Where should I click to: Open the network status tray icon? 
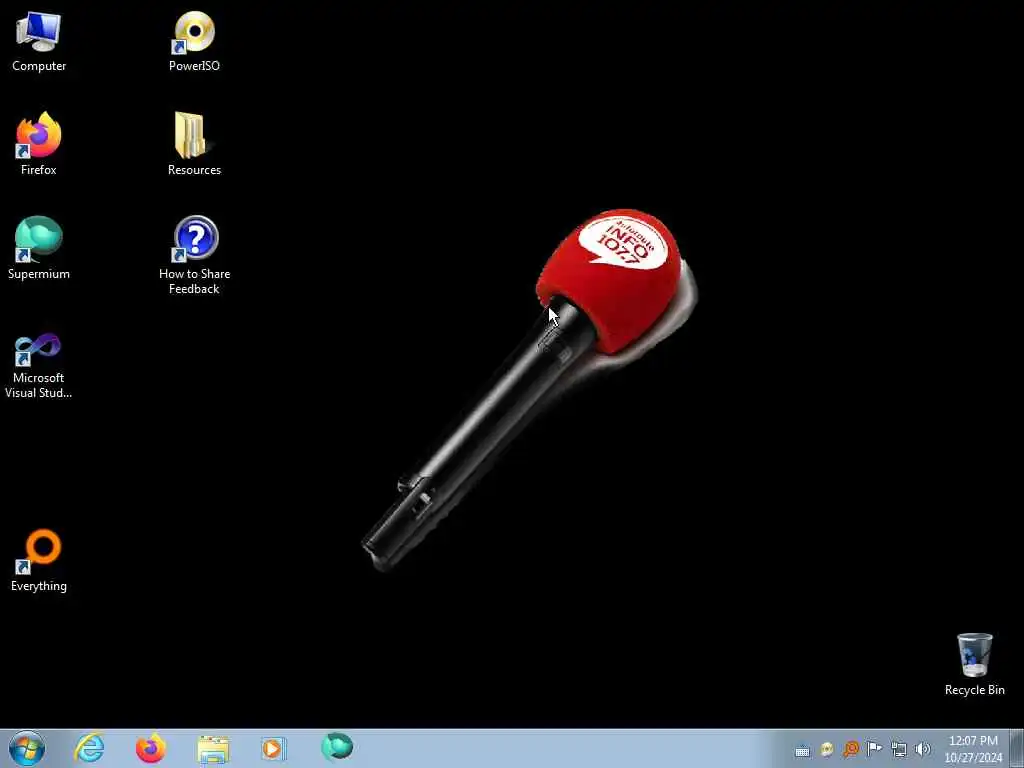point(899,750)
